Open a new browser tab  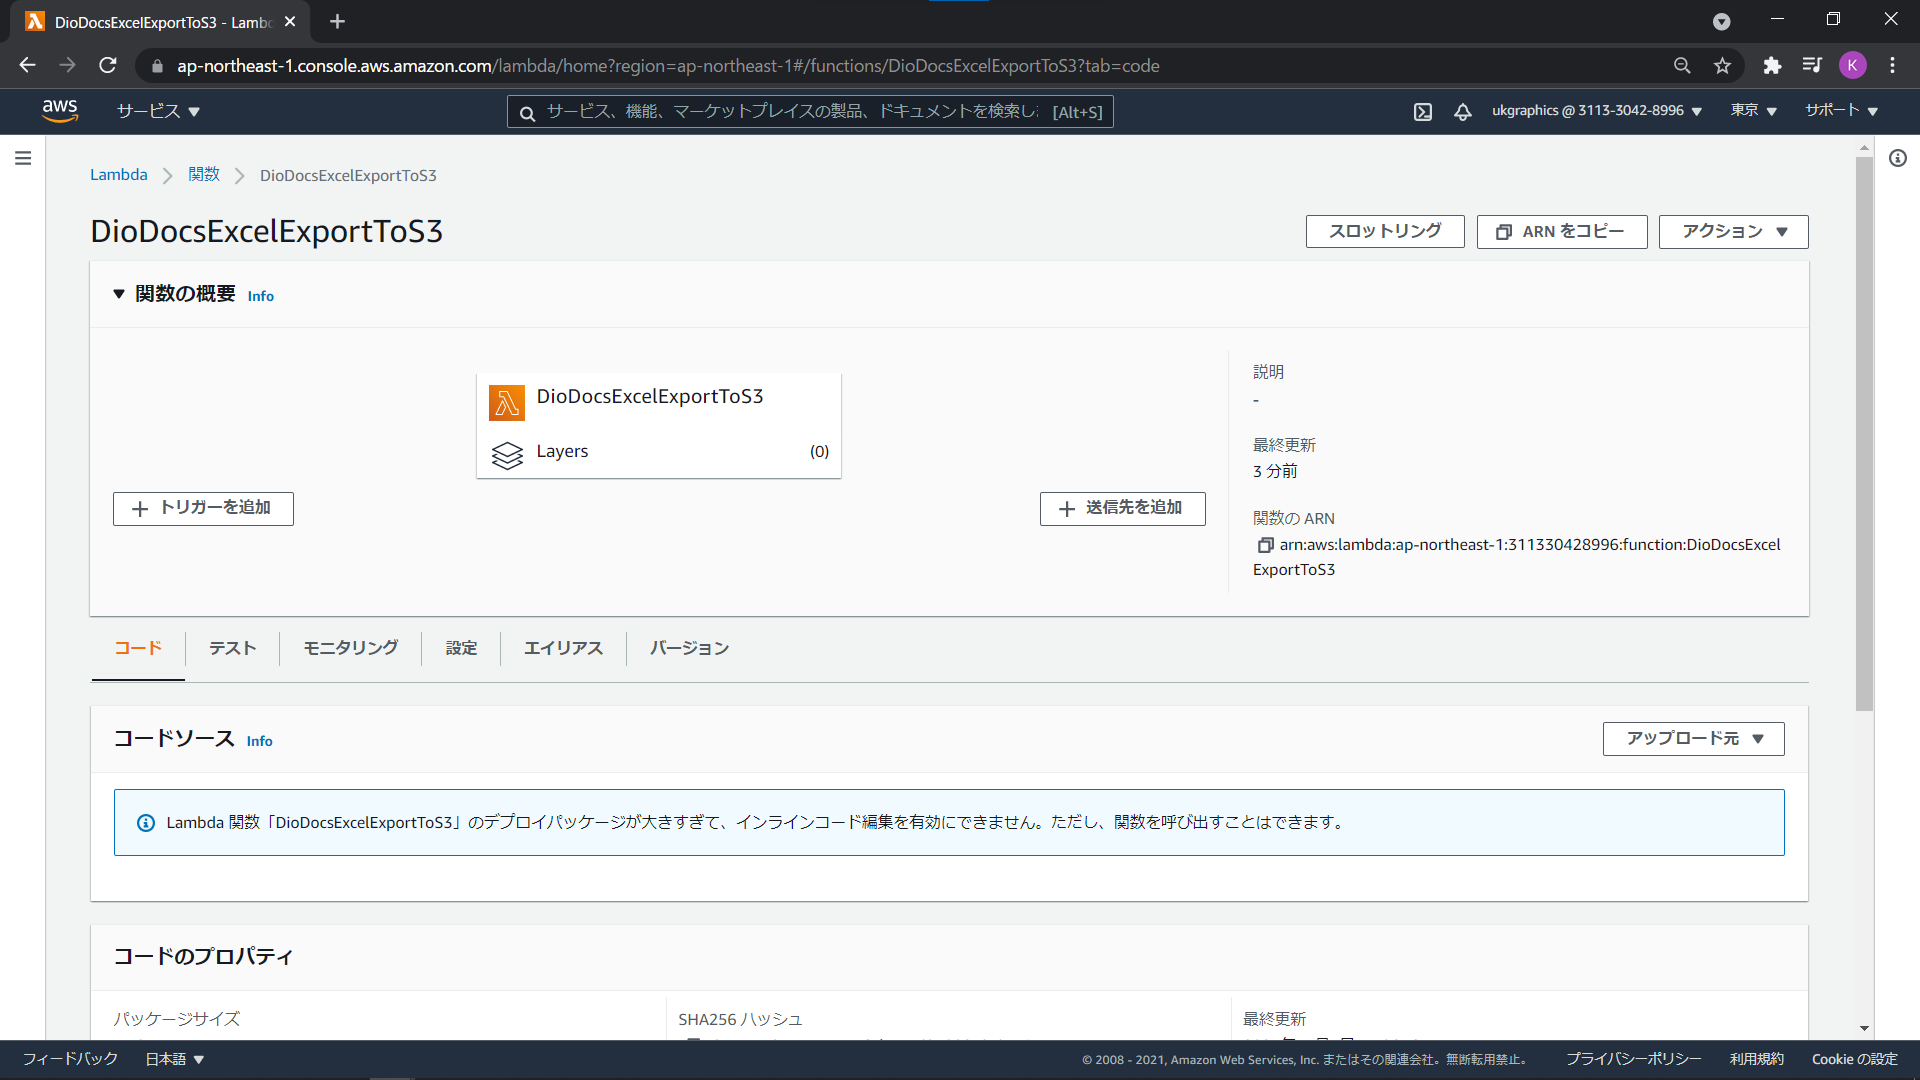(337, 22)
